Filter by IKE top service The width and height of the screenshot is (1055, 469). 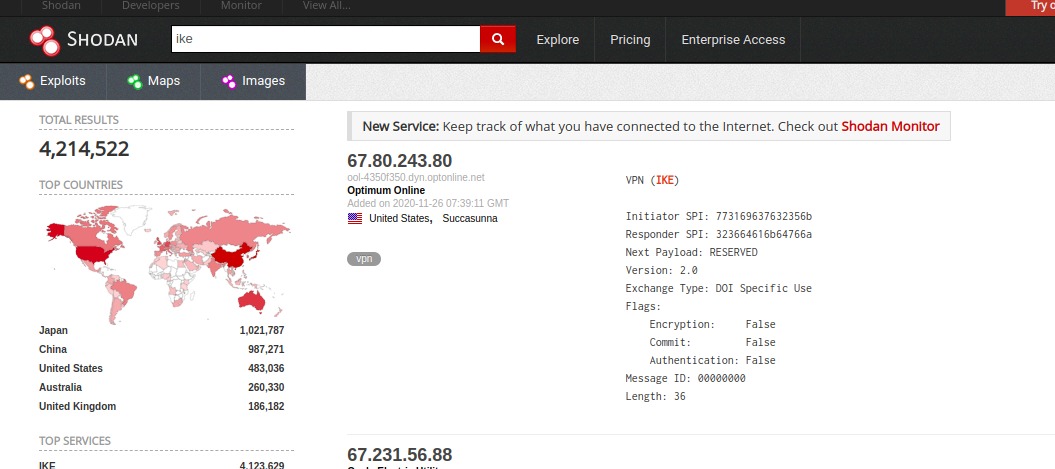click(x=47, y=465)
